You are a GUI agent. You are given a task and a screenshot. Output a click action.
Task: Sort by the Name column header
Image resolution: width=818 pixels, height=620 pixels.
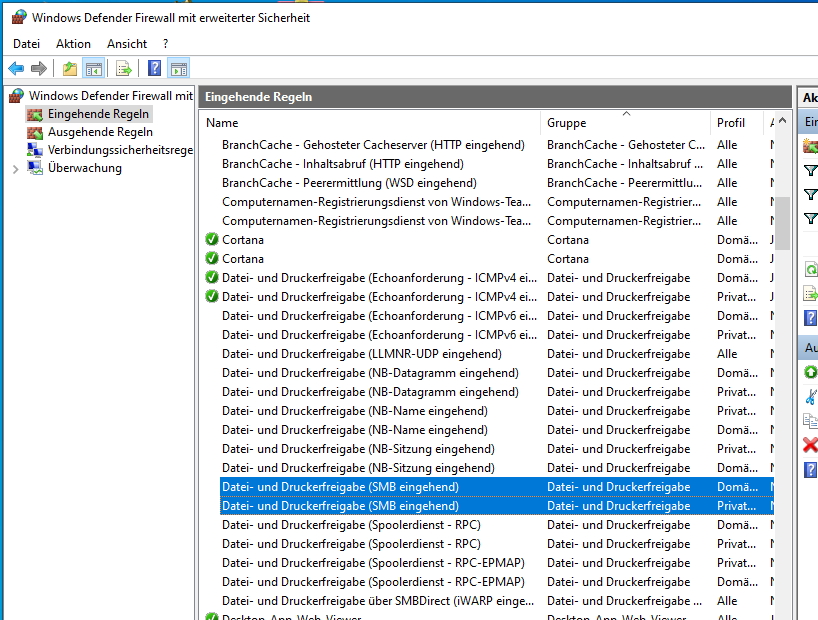tap(370, 123)
